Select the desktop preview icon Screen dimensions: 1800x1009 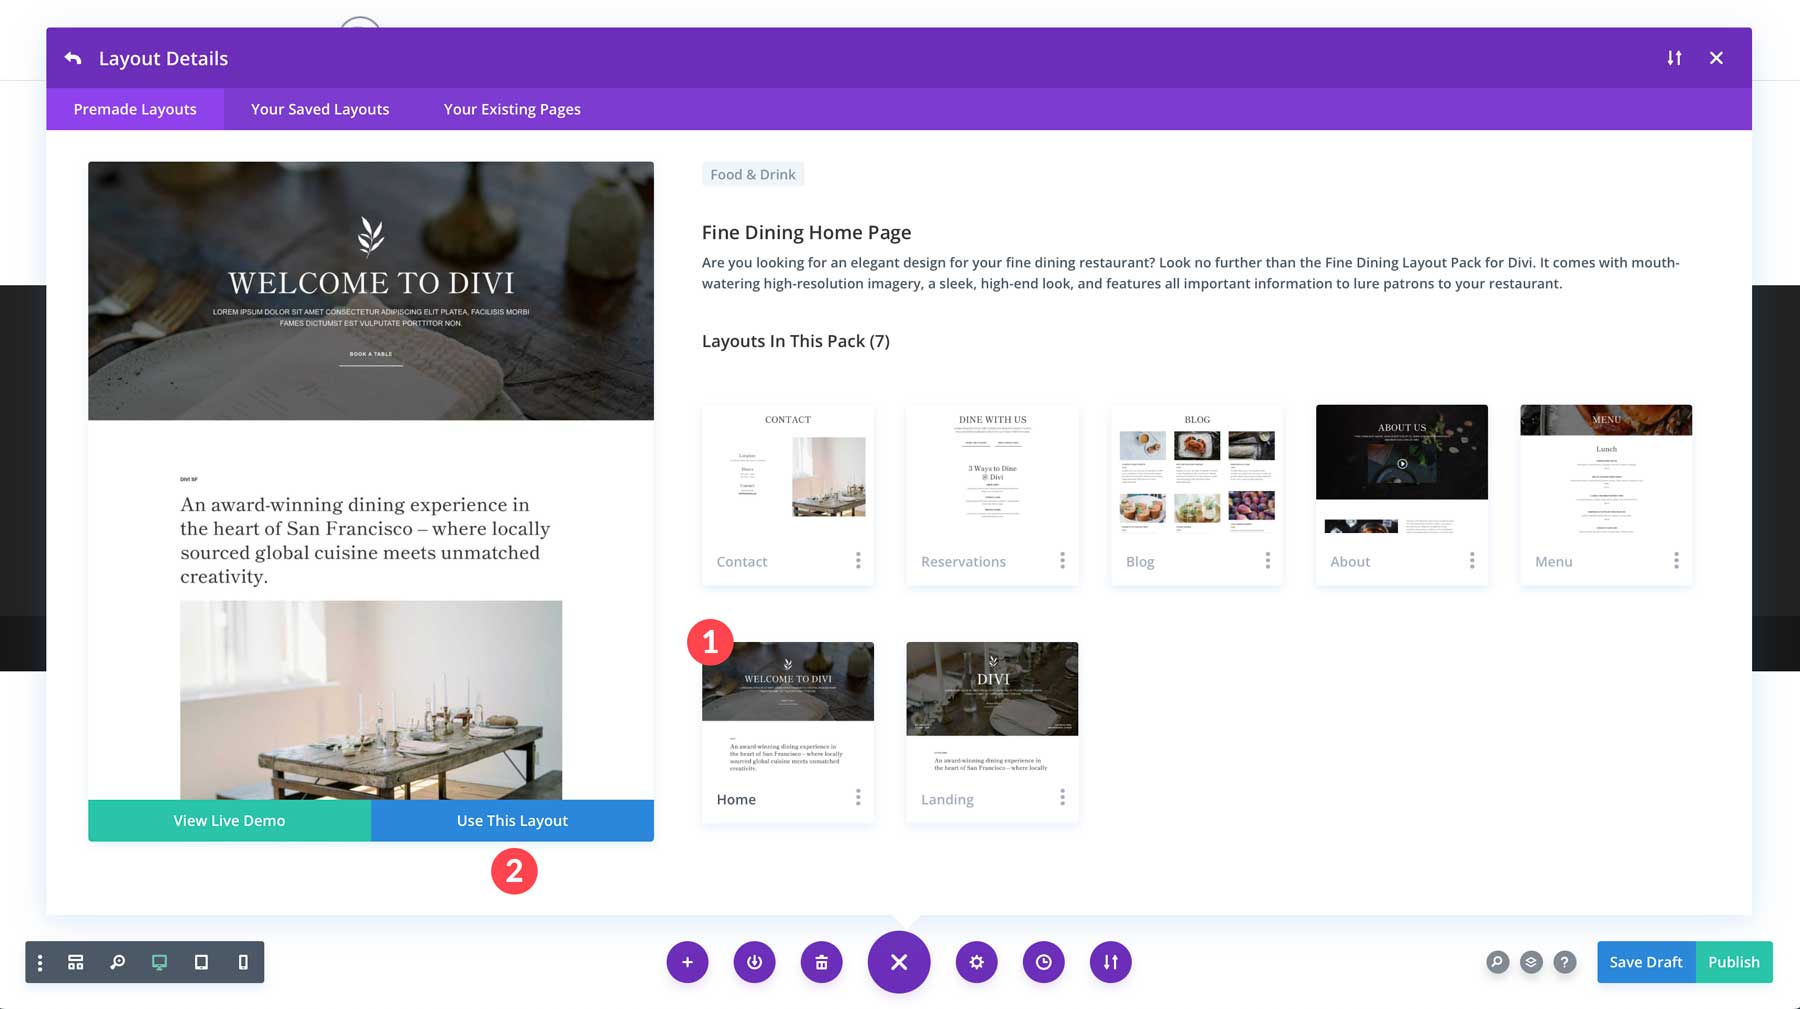click(159, 962)
